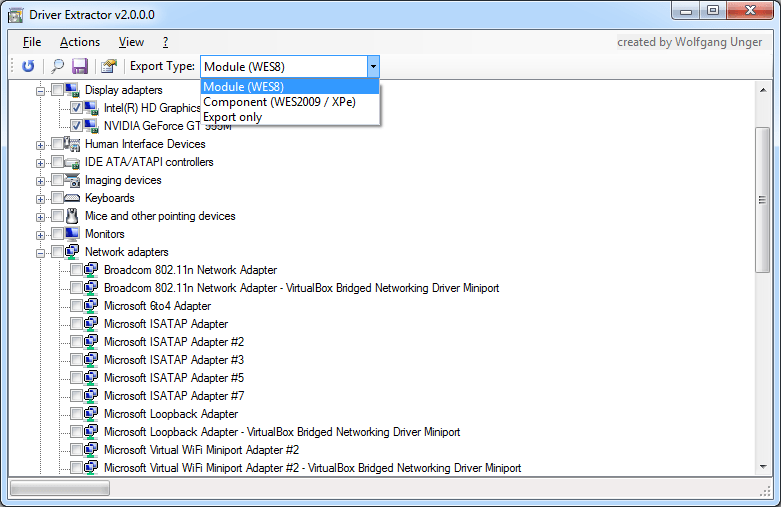
Task: Expand the IDE ATA/ATAPI controllers node
Action: click(x=40, y=163)
